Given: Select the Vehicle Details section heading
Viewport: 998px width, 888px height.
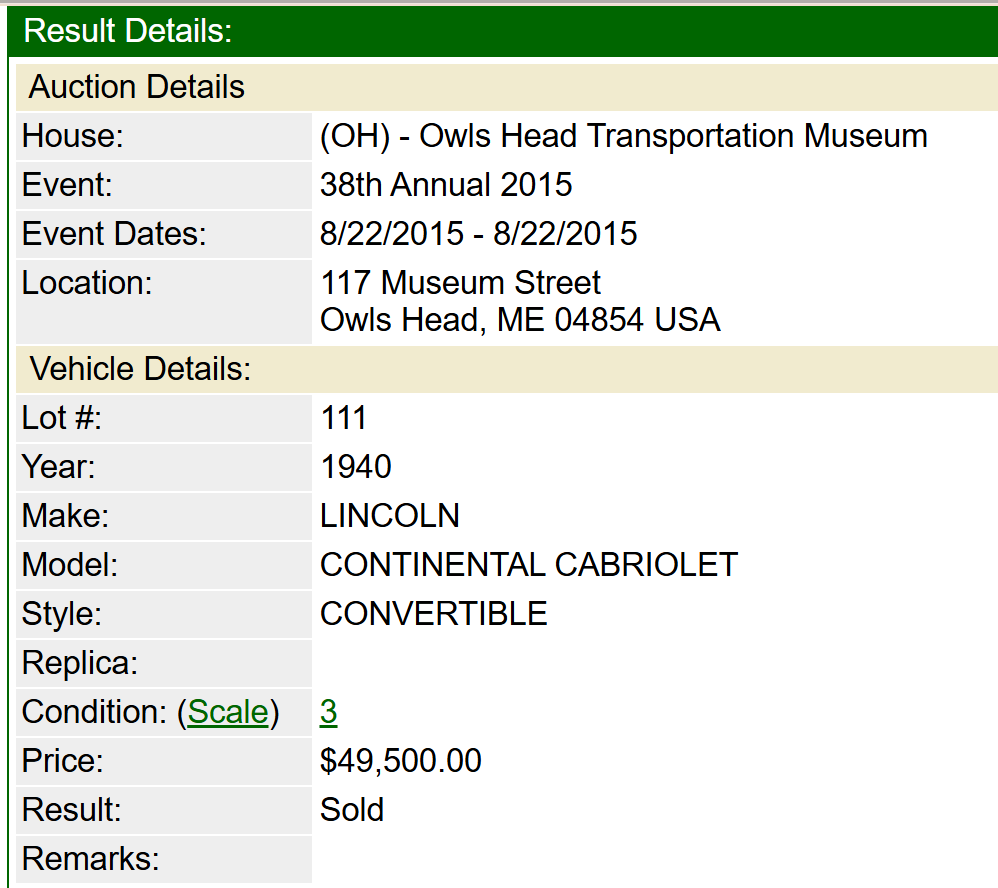Looking at the screenshot, I should 140,369.
